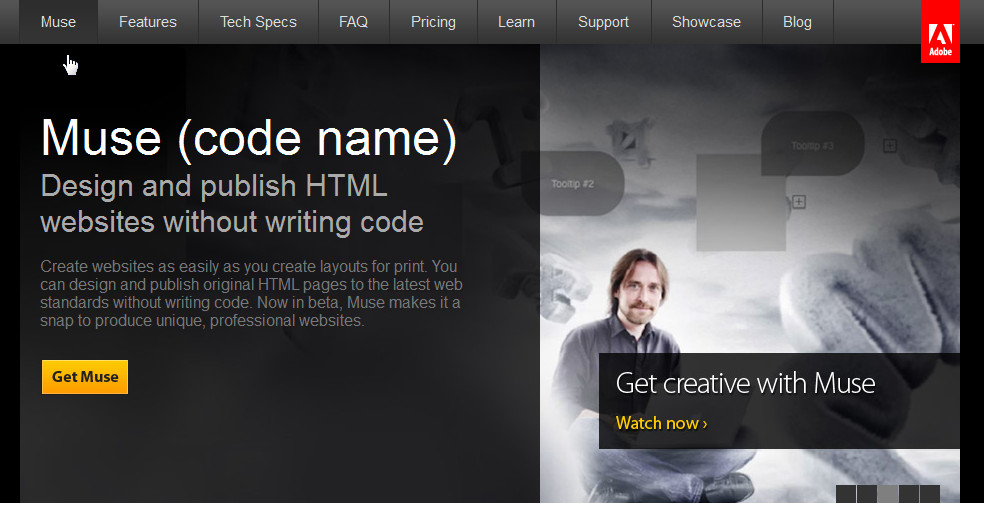
Task: Click the red Adobe logo
Action: click(940, 31)
